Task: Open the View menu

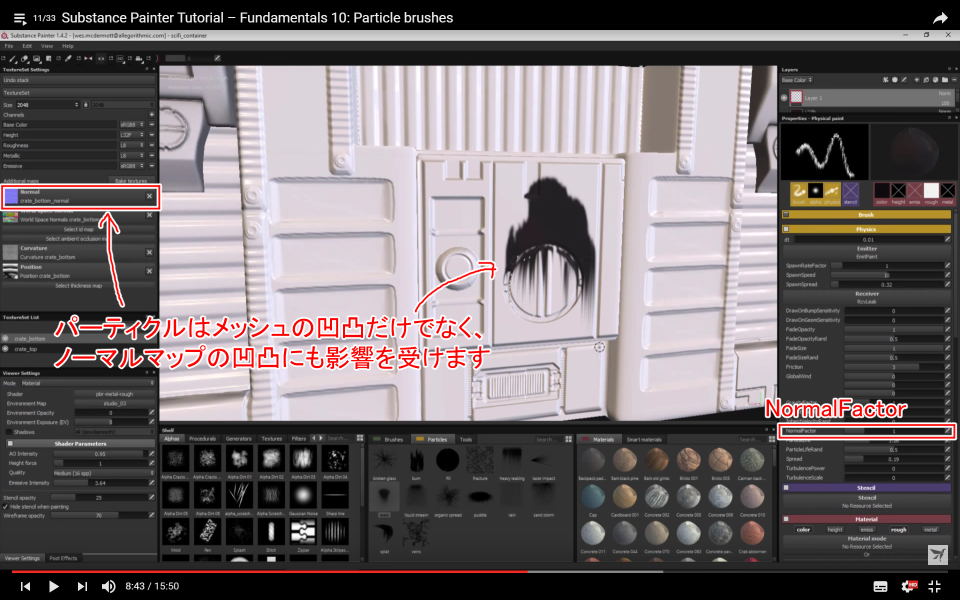Action: pos(47,46)
